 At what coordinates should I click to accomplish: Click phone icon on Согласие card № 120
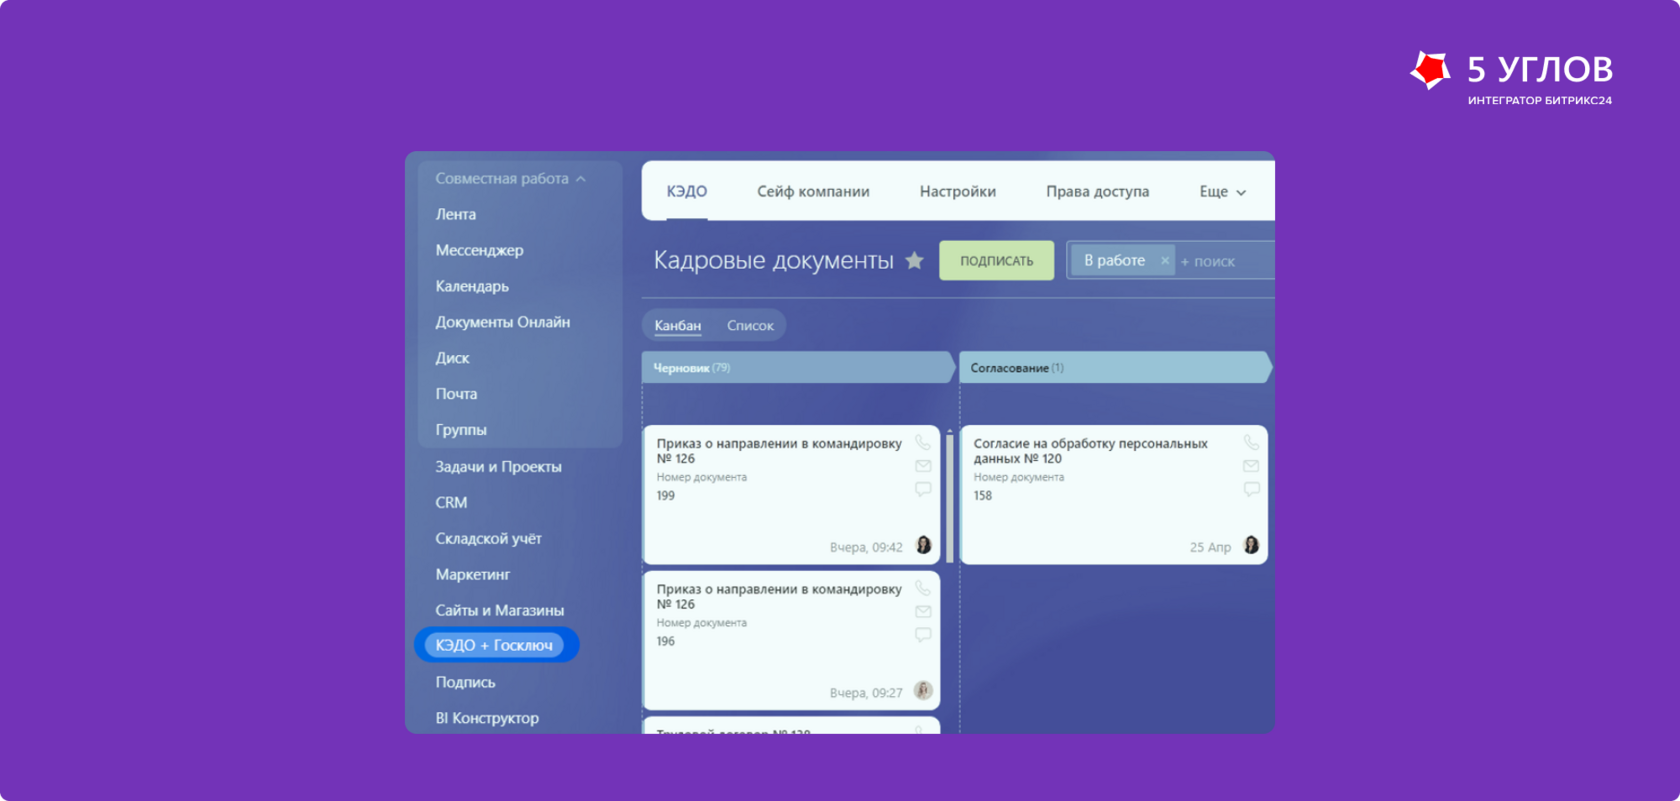[1251, 443]
